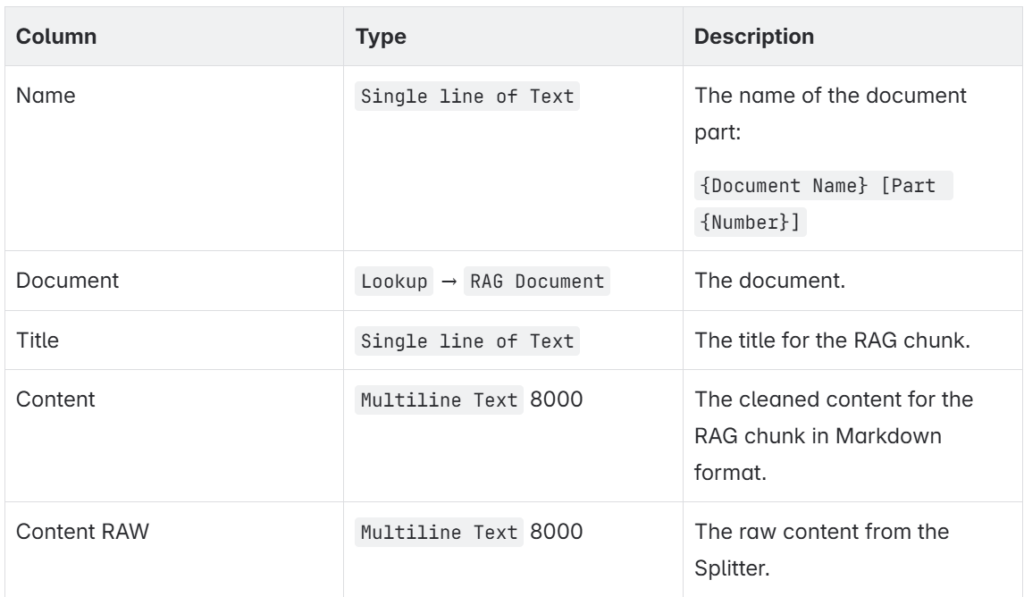1024x597 pixels.
Task: Click the Single line of Text tag for Title
Action: click(x=467, y=341)
